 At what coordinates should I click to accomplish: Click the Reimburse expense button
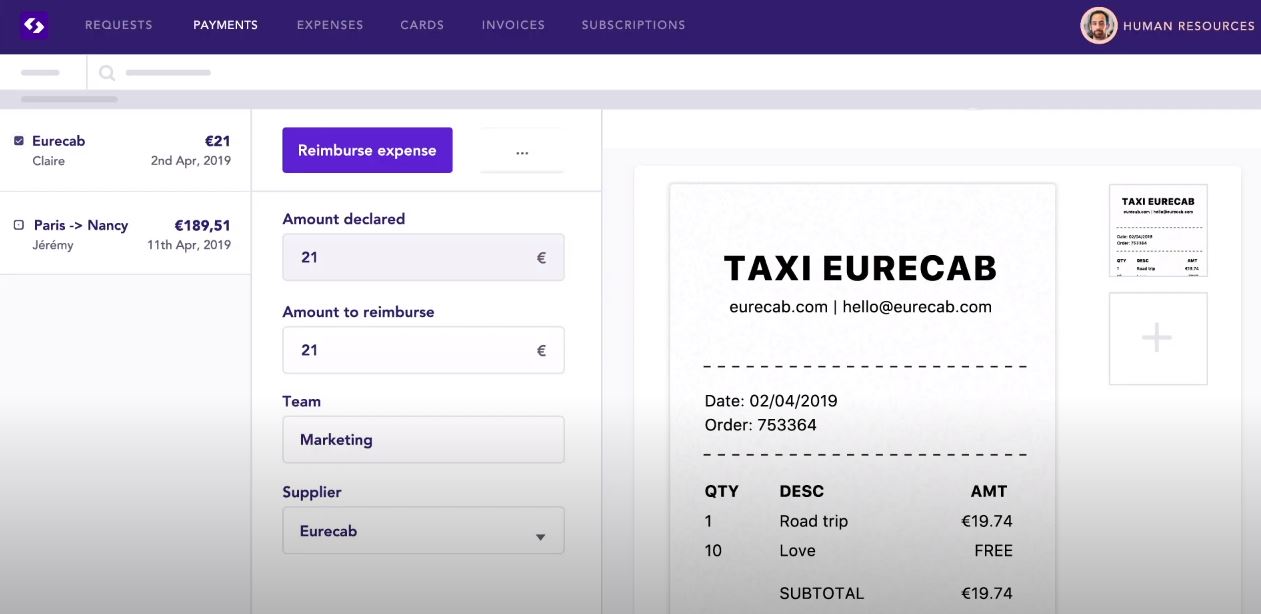(367, 150)
